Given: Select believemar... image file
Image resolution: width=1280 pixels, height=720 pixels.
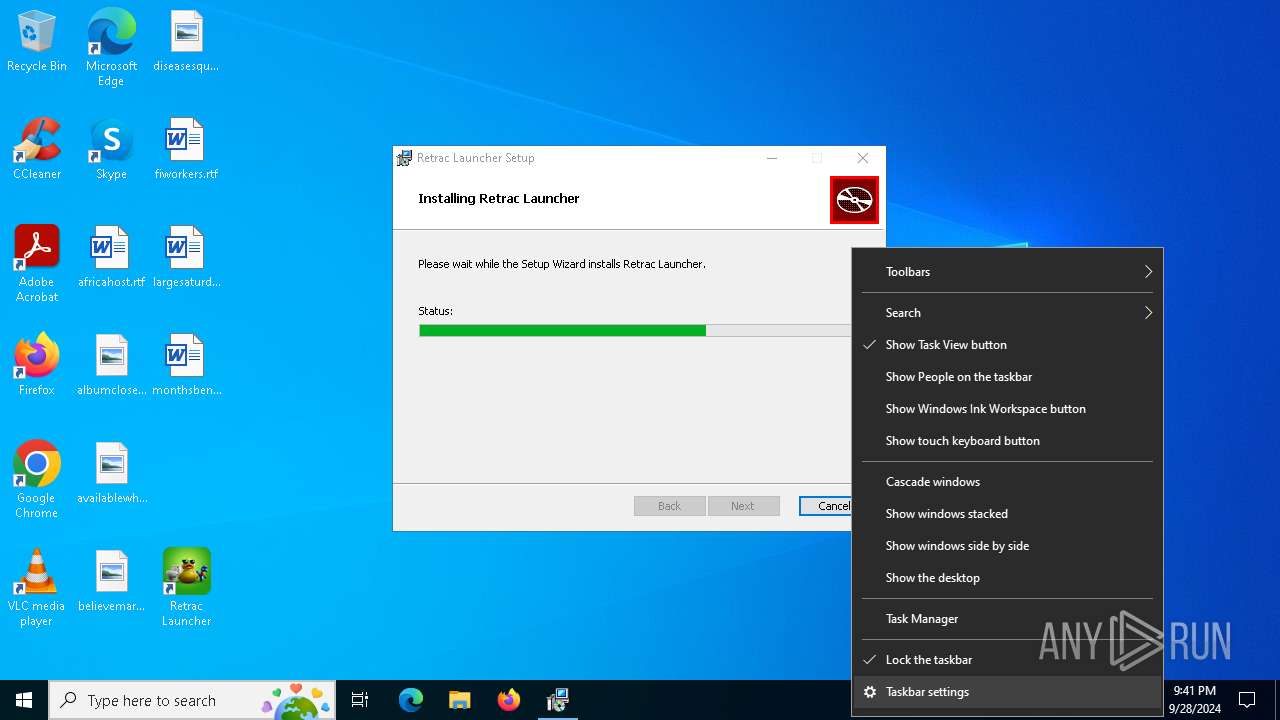Looking at the screenshot, I should 111,581.
